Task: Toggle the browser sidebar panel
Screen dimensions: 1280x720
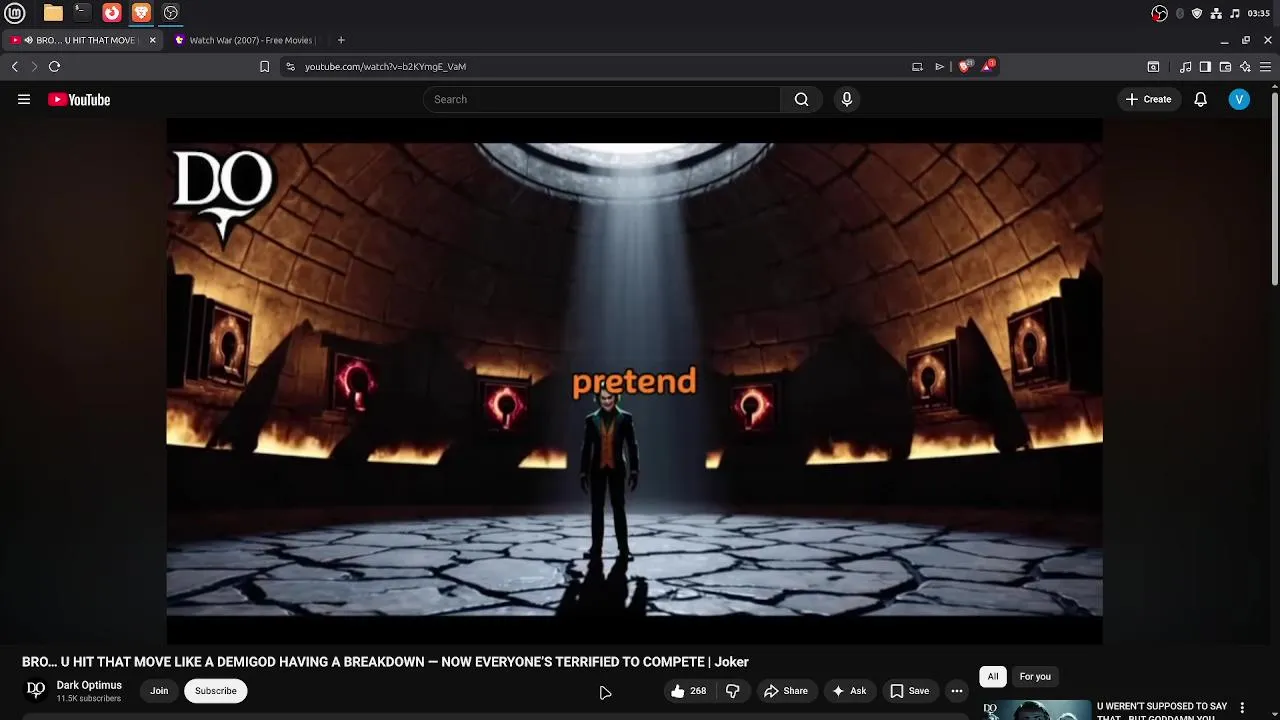Action: click(x=1205, y=66)
